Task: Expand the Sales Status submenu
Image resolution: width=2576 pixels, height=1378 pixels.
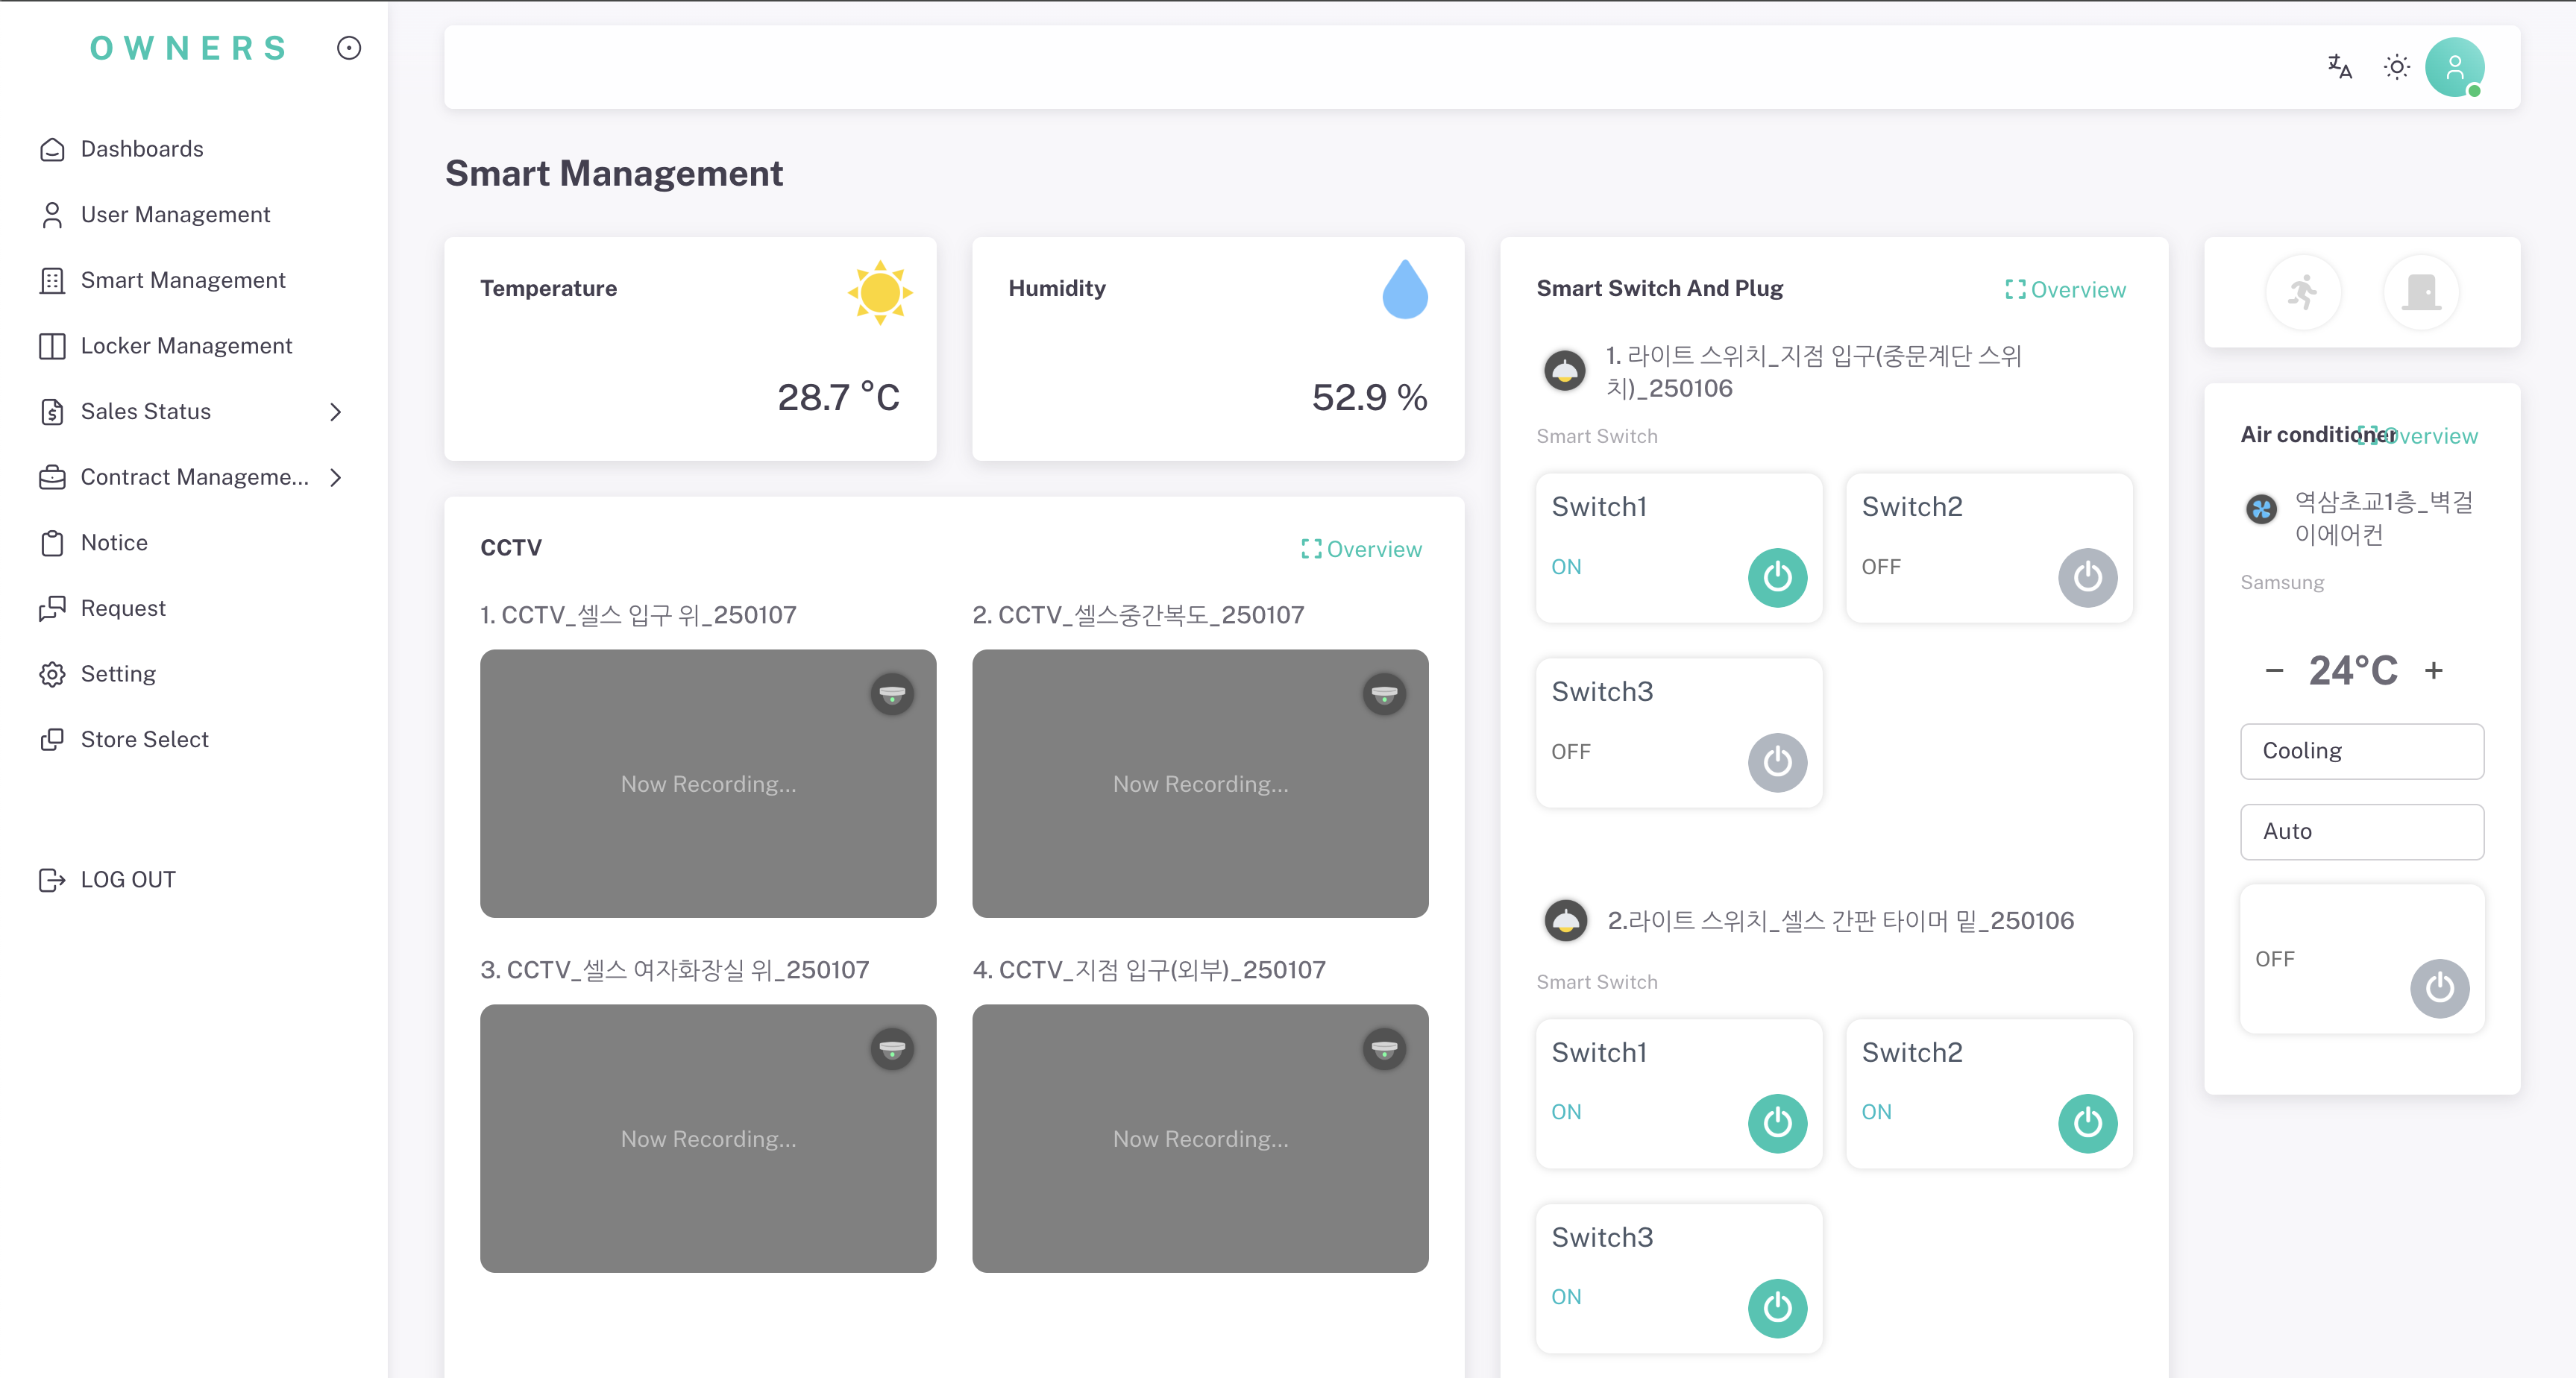Action: [193, 411]
